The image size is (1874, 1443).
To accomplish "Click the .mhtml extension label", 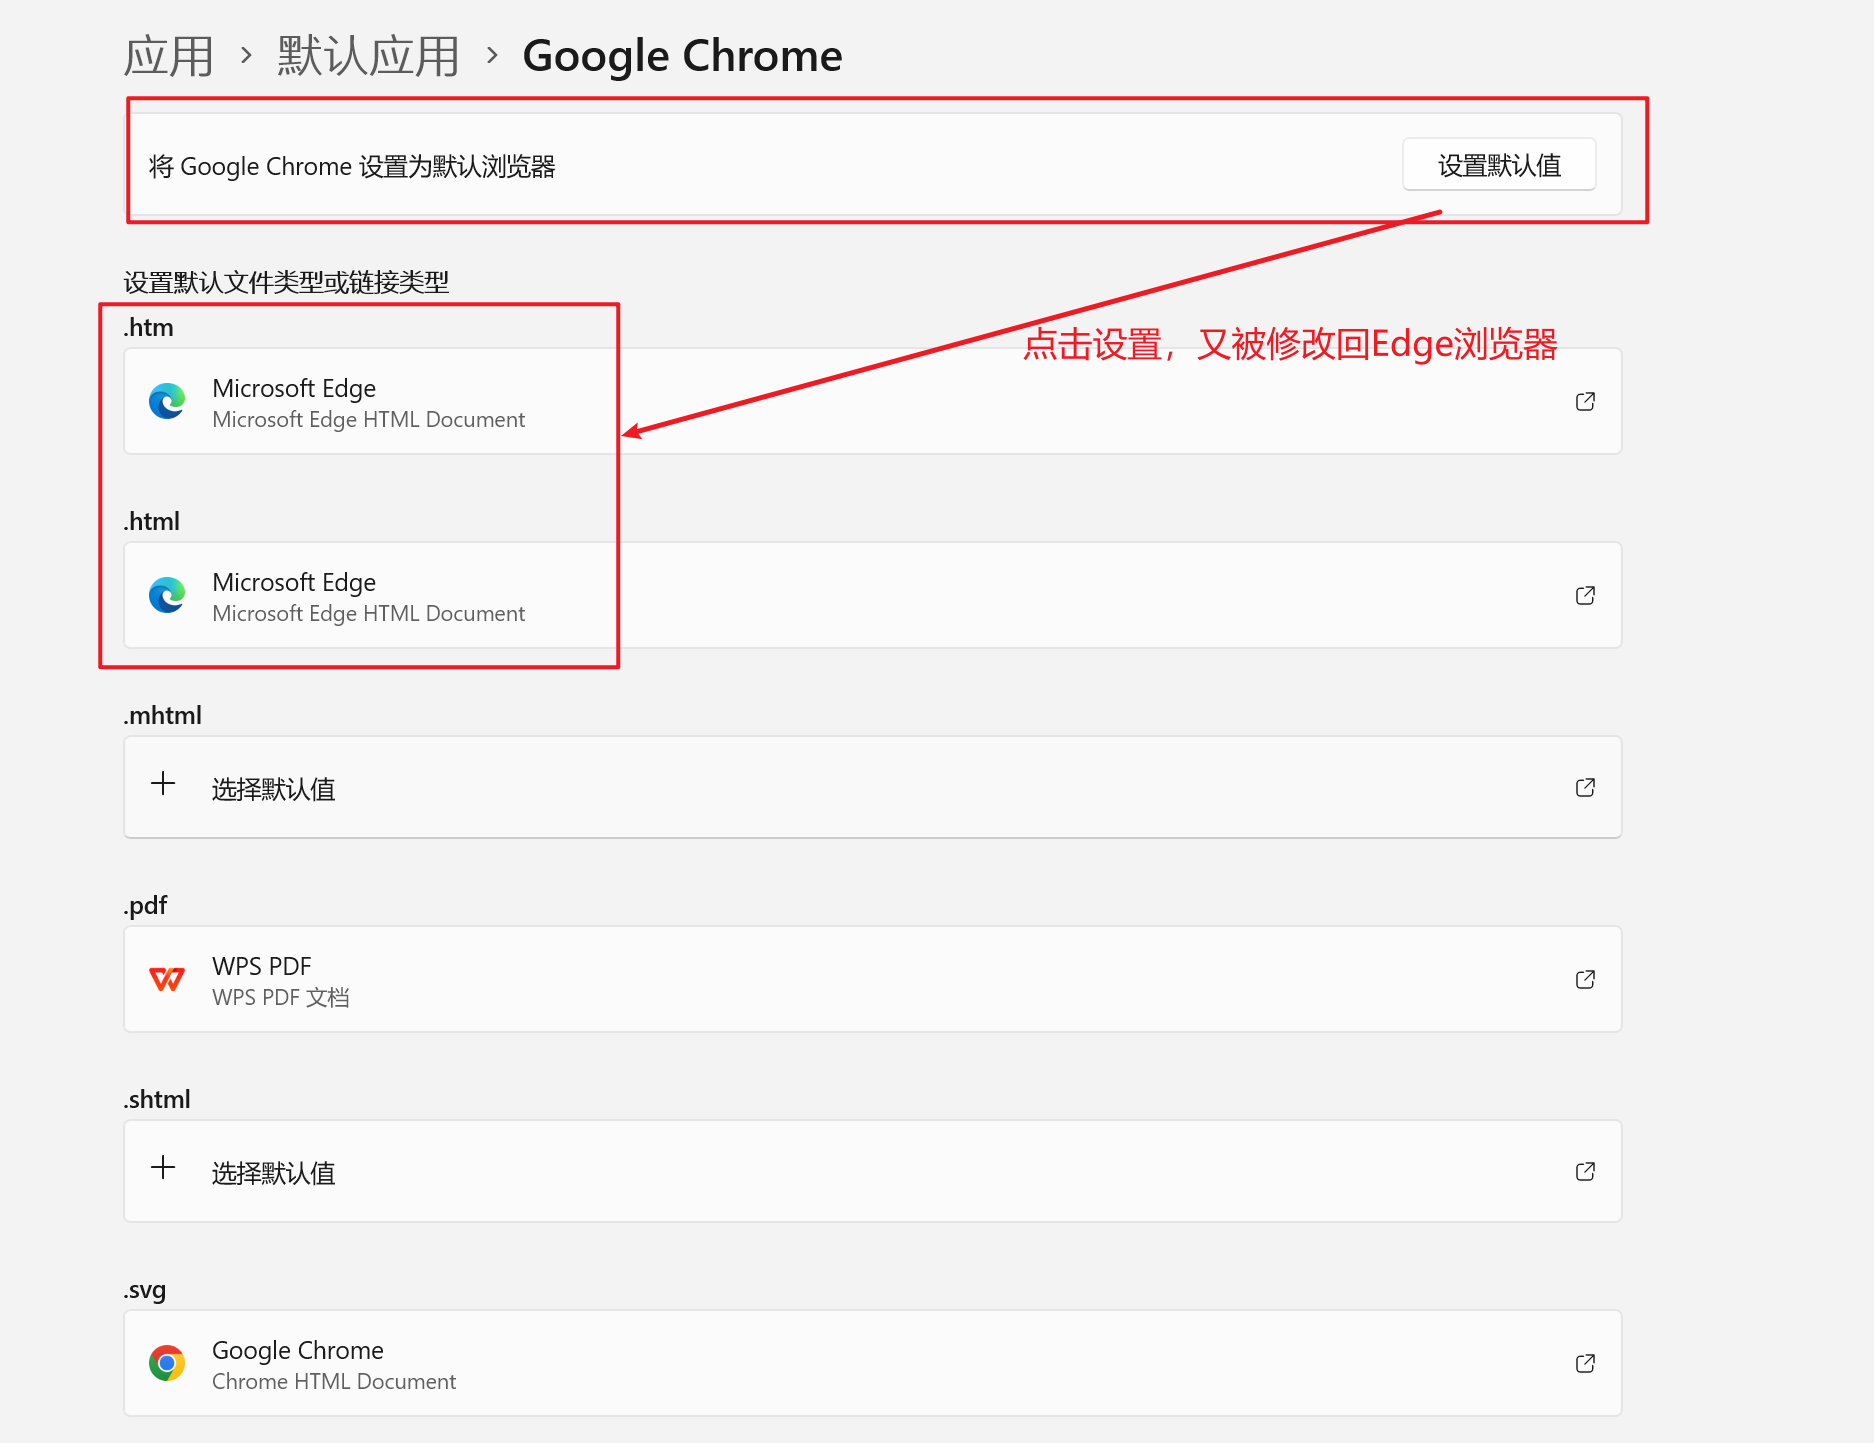I will point(162,715).
